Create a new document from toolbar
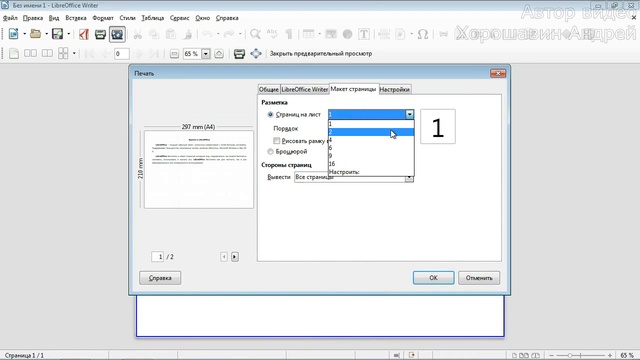 [x=13, y=34]
